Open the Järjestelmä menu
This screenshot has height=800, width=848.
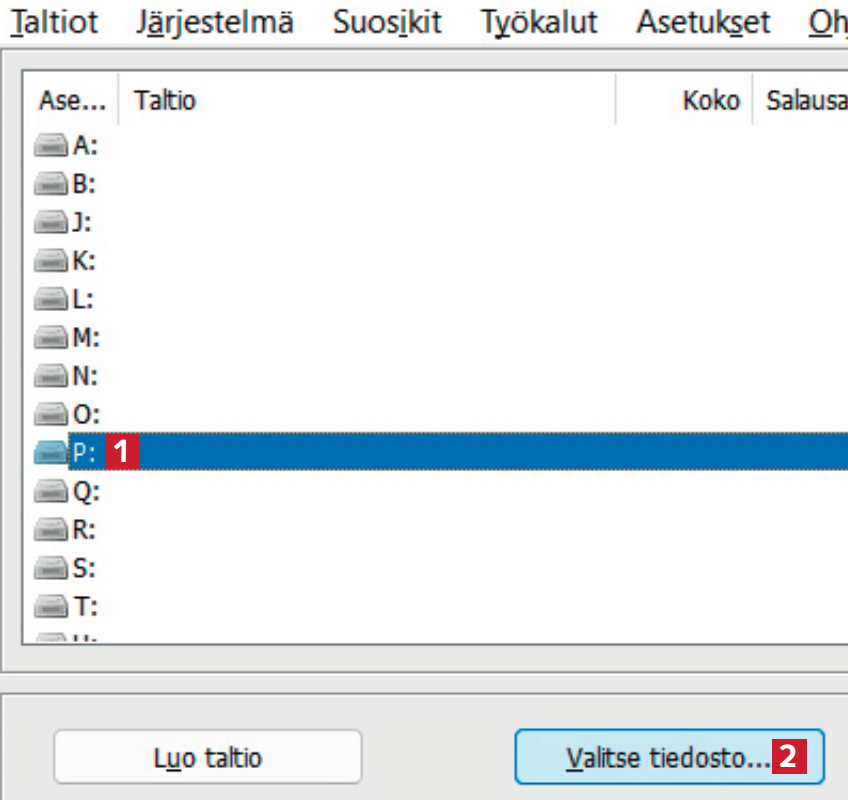coord(215,22)
